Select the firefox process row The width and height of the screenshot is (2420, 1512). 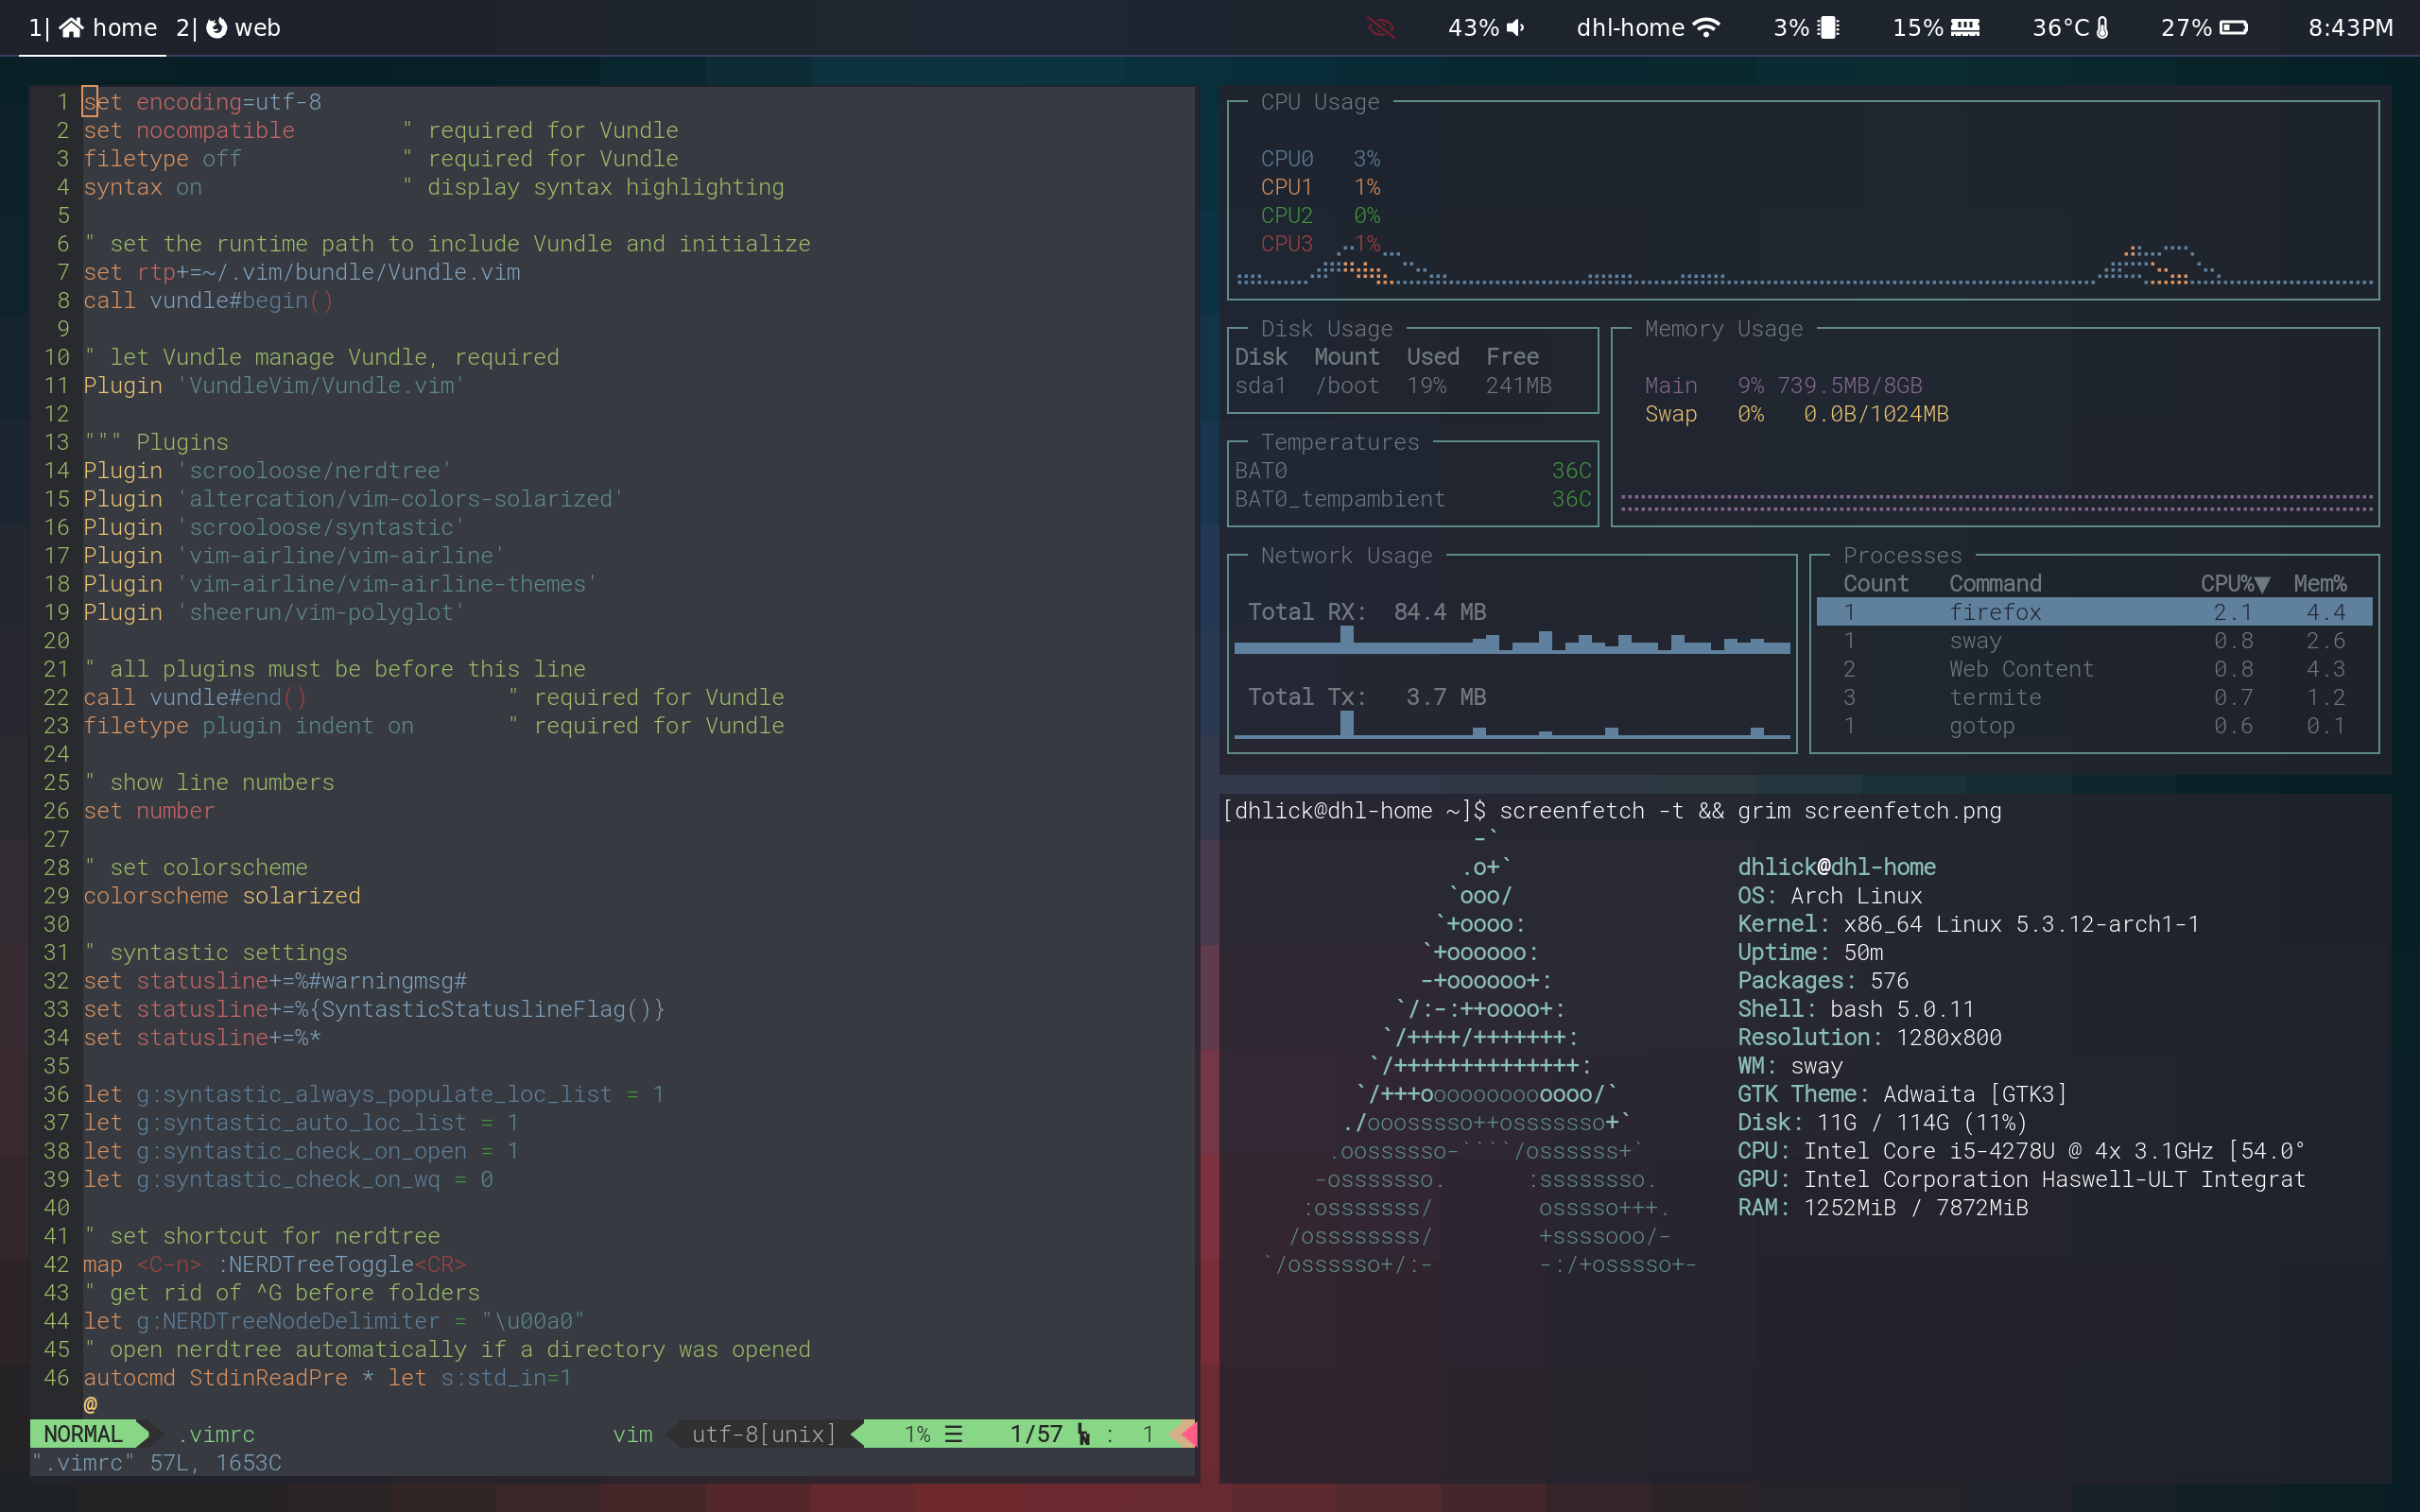2094,612
